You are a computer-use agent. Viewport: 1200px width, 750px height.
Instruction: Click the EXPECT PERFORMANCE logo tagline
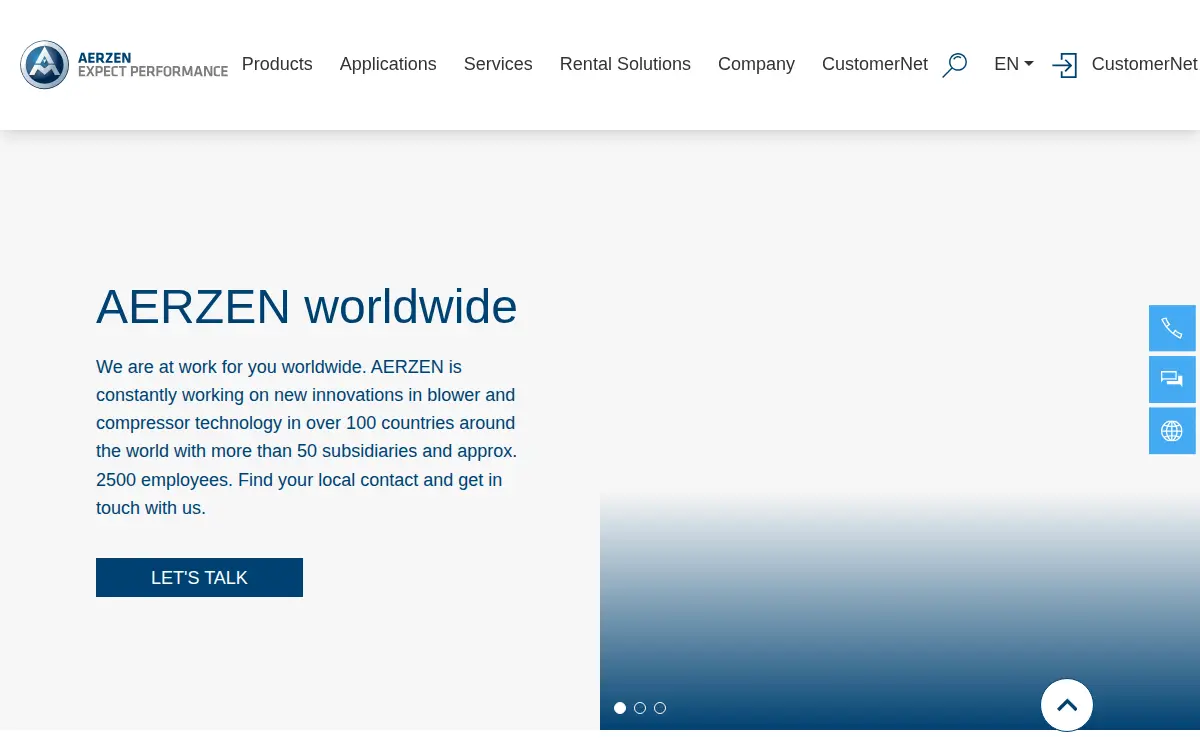(153, 72)
